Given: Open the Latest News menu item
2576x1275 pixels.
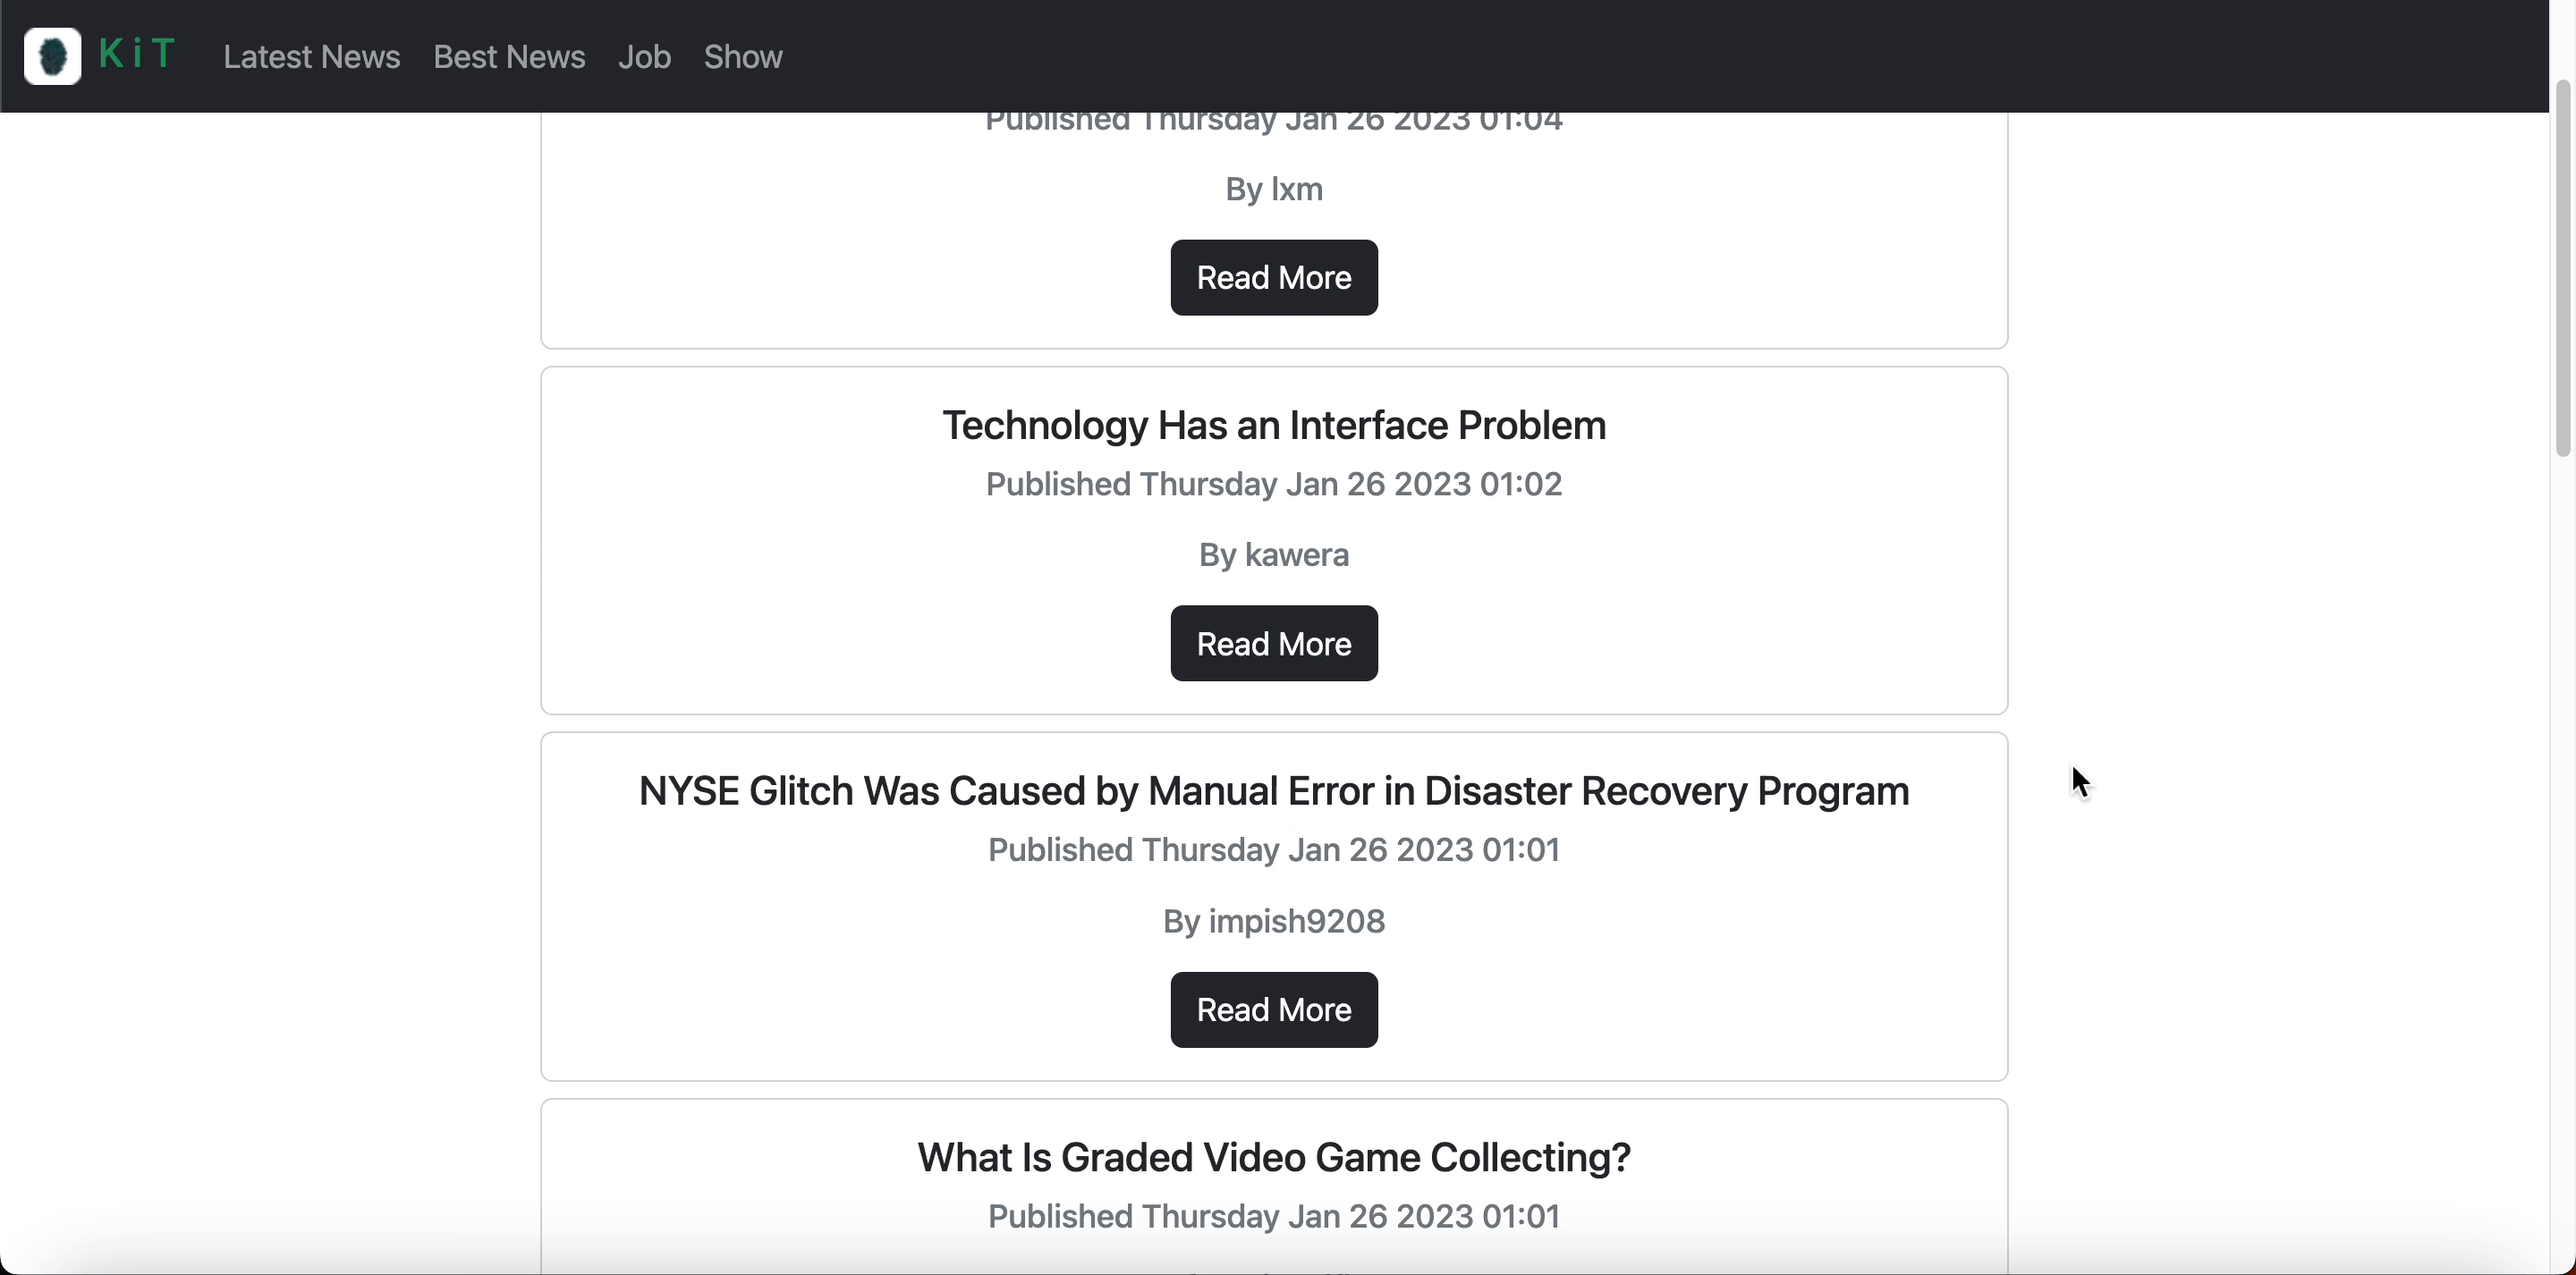Looking at the screenshot, I should [x=311, y=57].
